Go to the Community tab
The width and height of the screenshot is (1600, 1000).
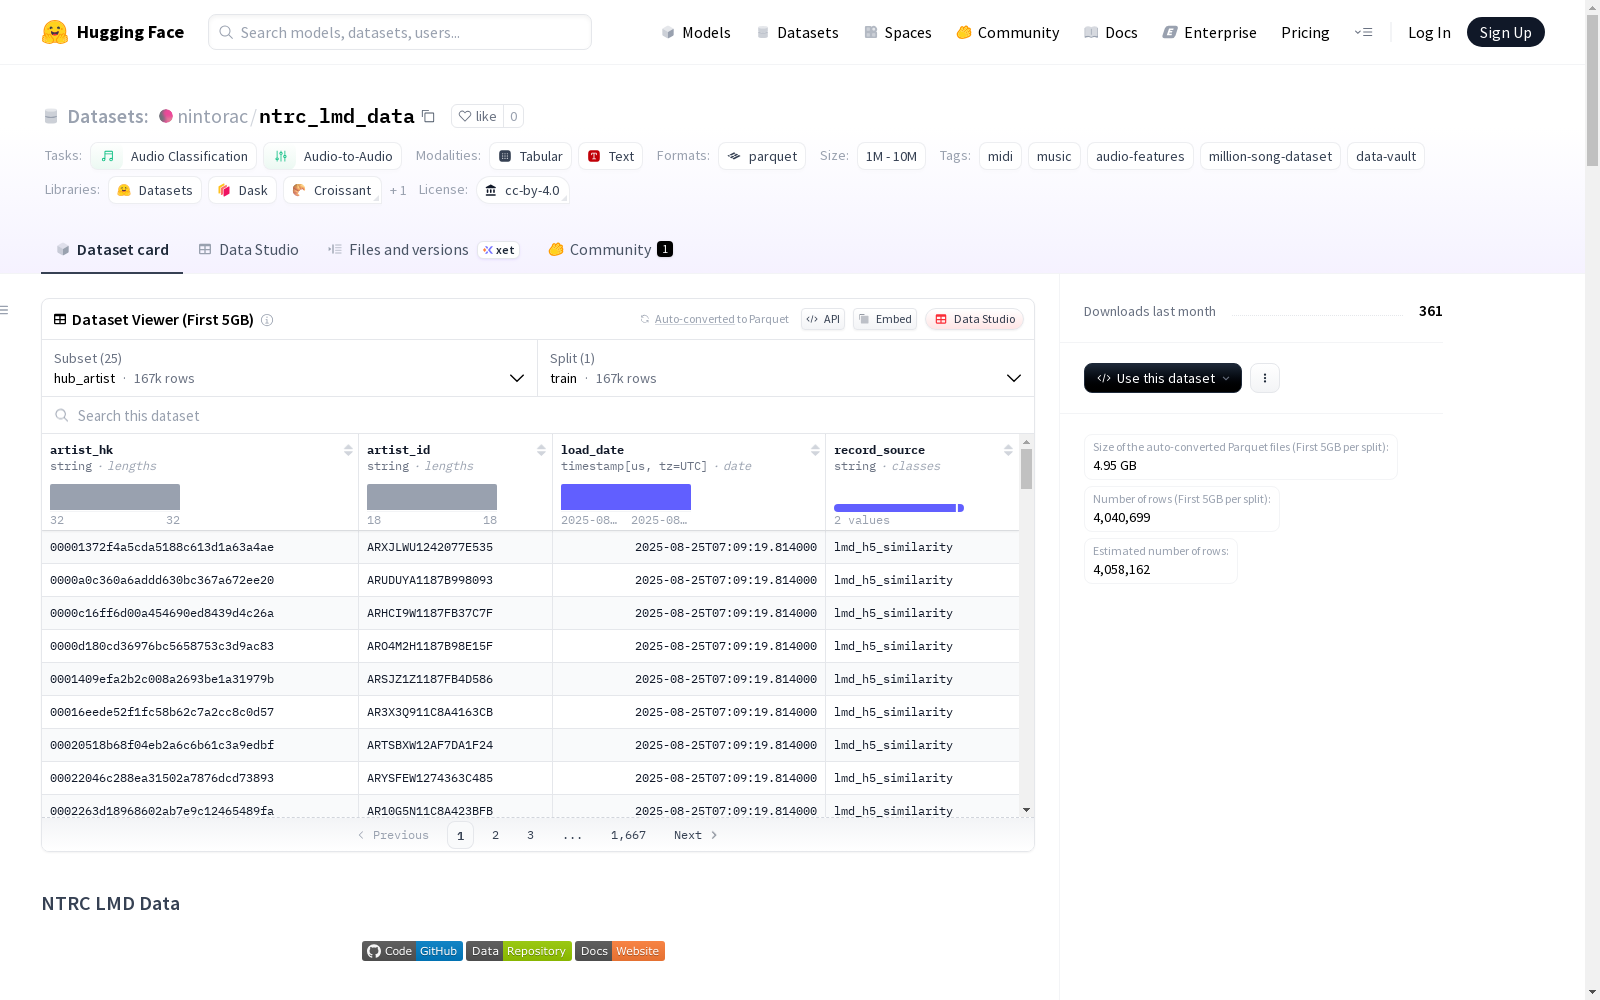610,250
